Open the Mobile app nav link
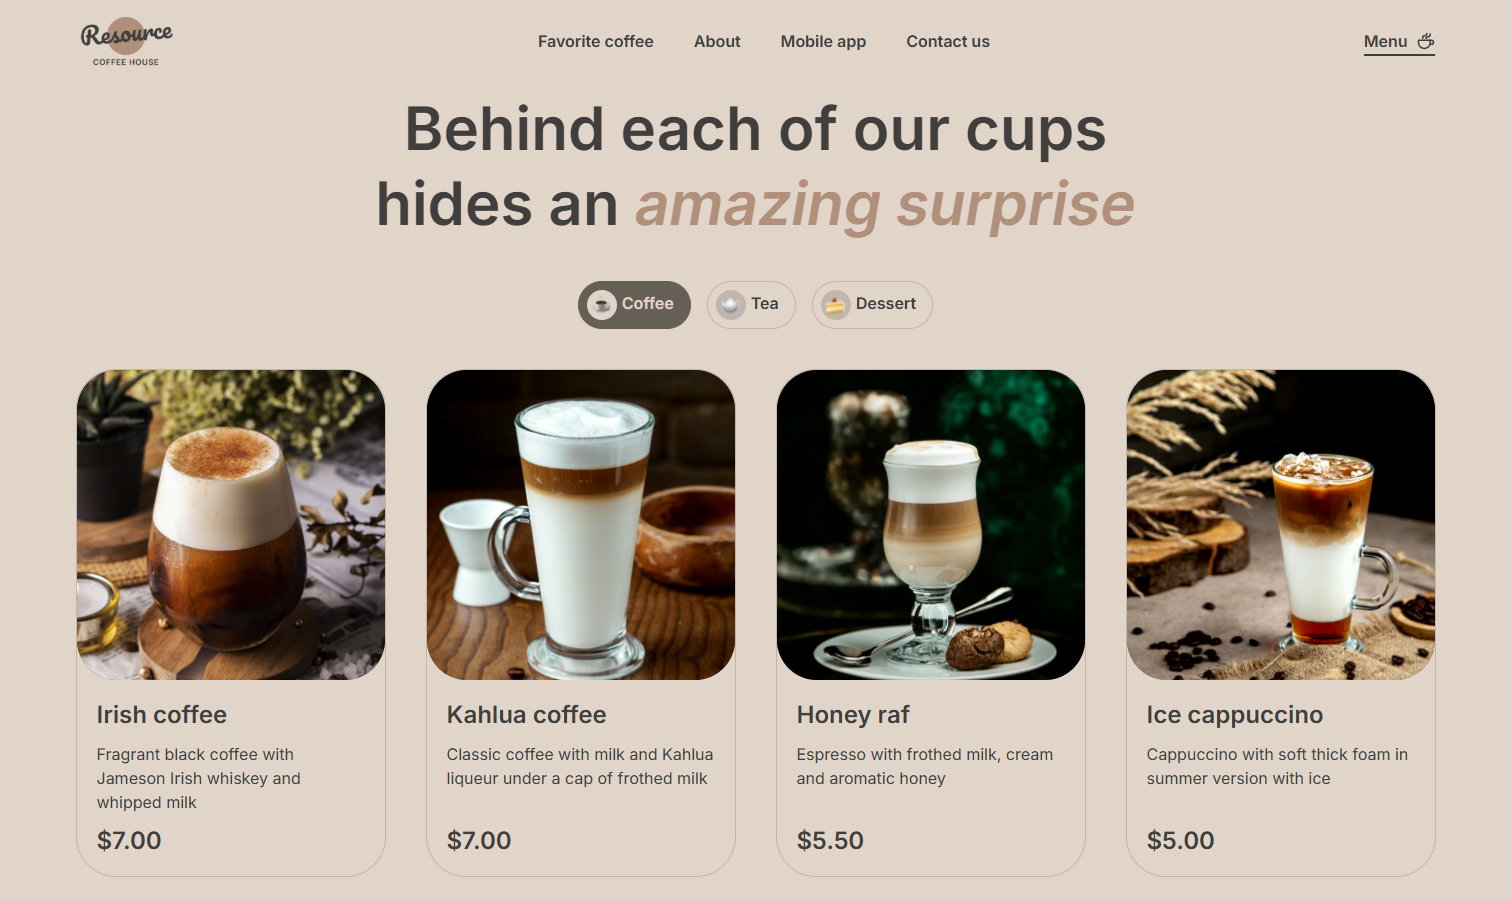 click(x=823, y=41)
